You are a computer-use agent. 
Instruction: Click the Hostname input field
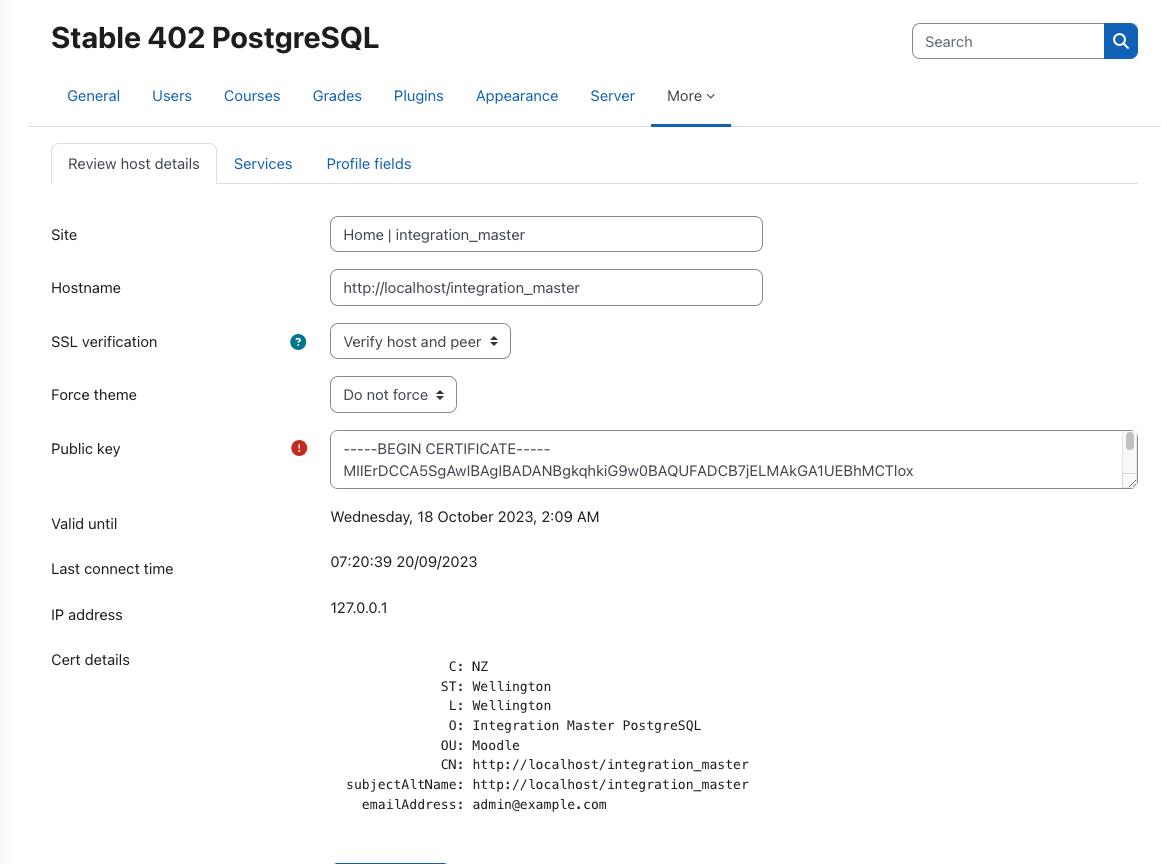pos(546,288)
